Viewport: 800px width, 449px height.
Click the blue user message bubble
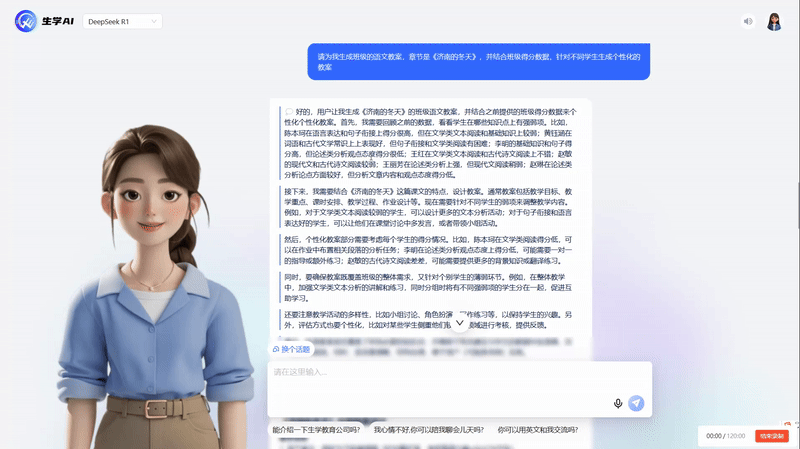click(478, 61)
